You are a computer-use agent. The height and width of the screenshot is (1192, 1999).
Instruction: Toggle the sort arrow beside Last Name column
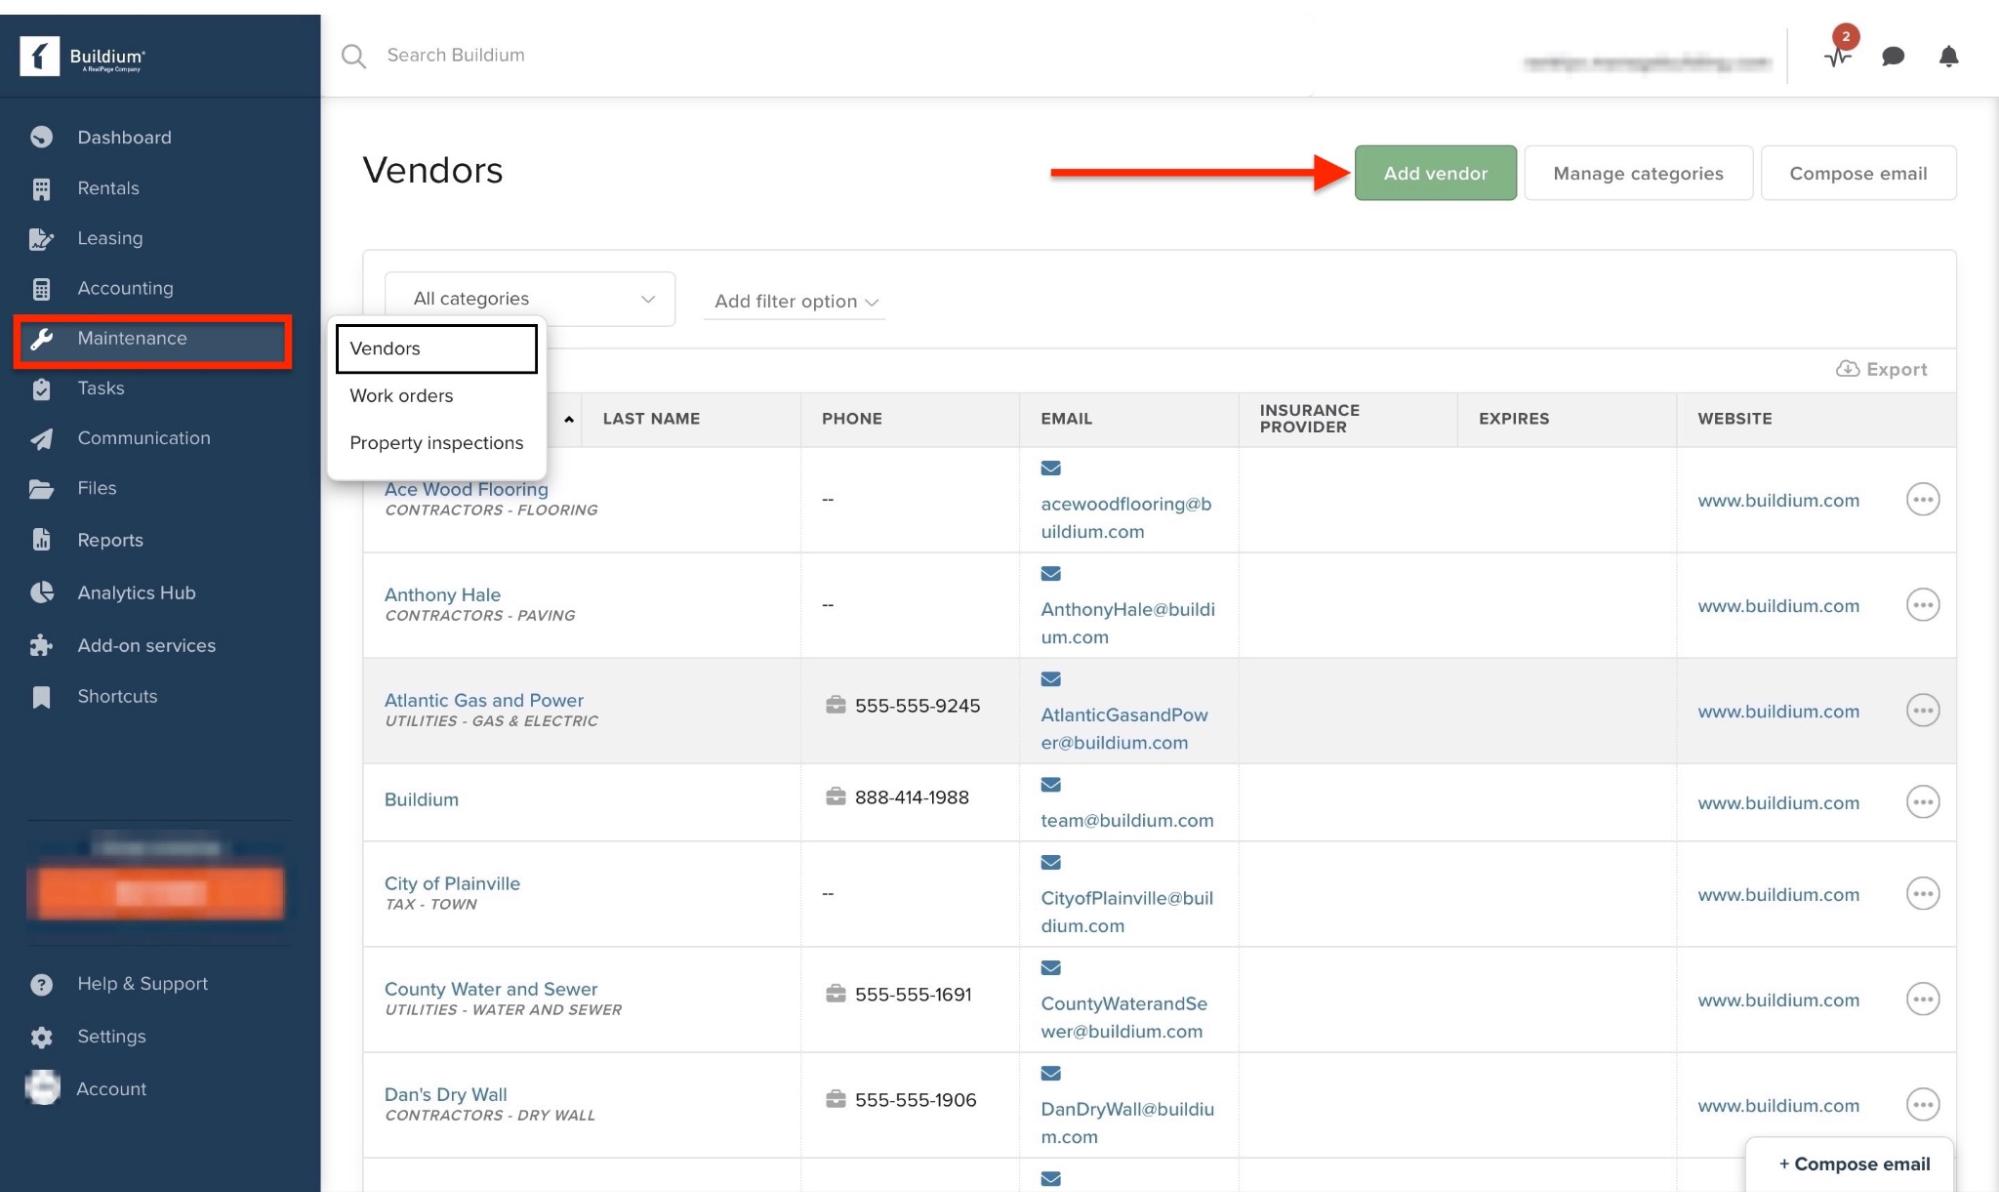point(569,419)
